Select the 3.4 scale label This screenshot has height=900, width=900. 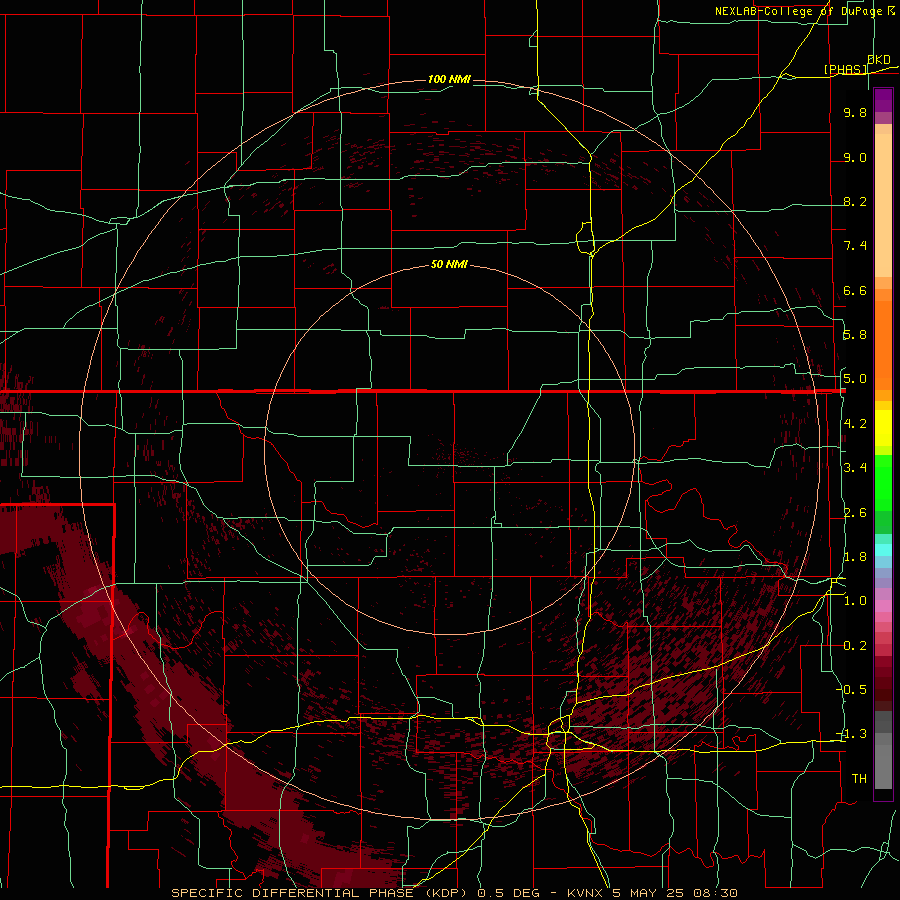[855, 468]
